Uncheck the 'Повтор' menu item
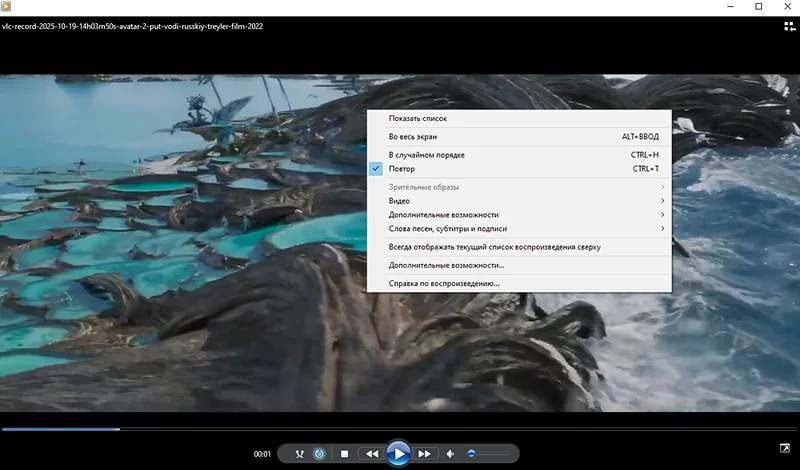The height and width of the screenshot is (470, 800). 519,169
